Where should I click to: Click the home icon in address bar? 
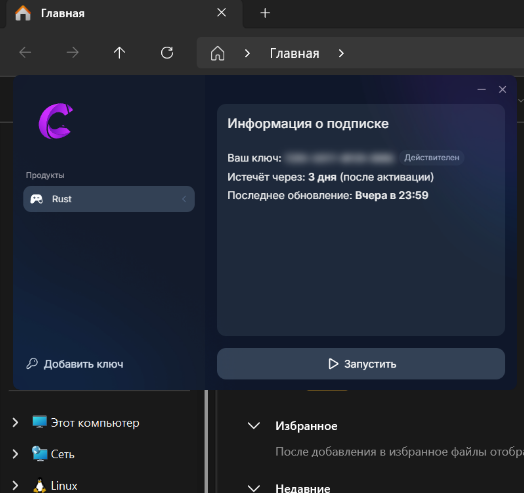point(217,53)
